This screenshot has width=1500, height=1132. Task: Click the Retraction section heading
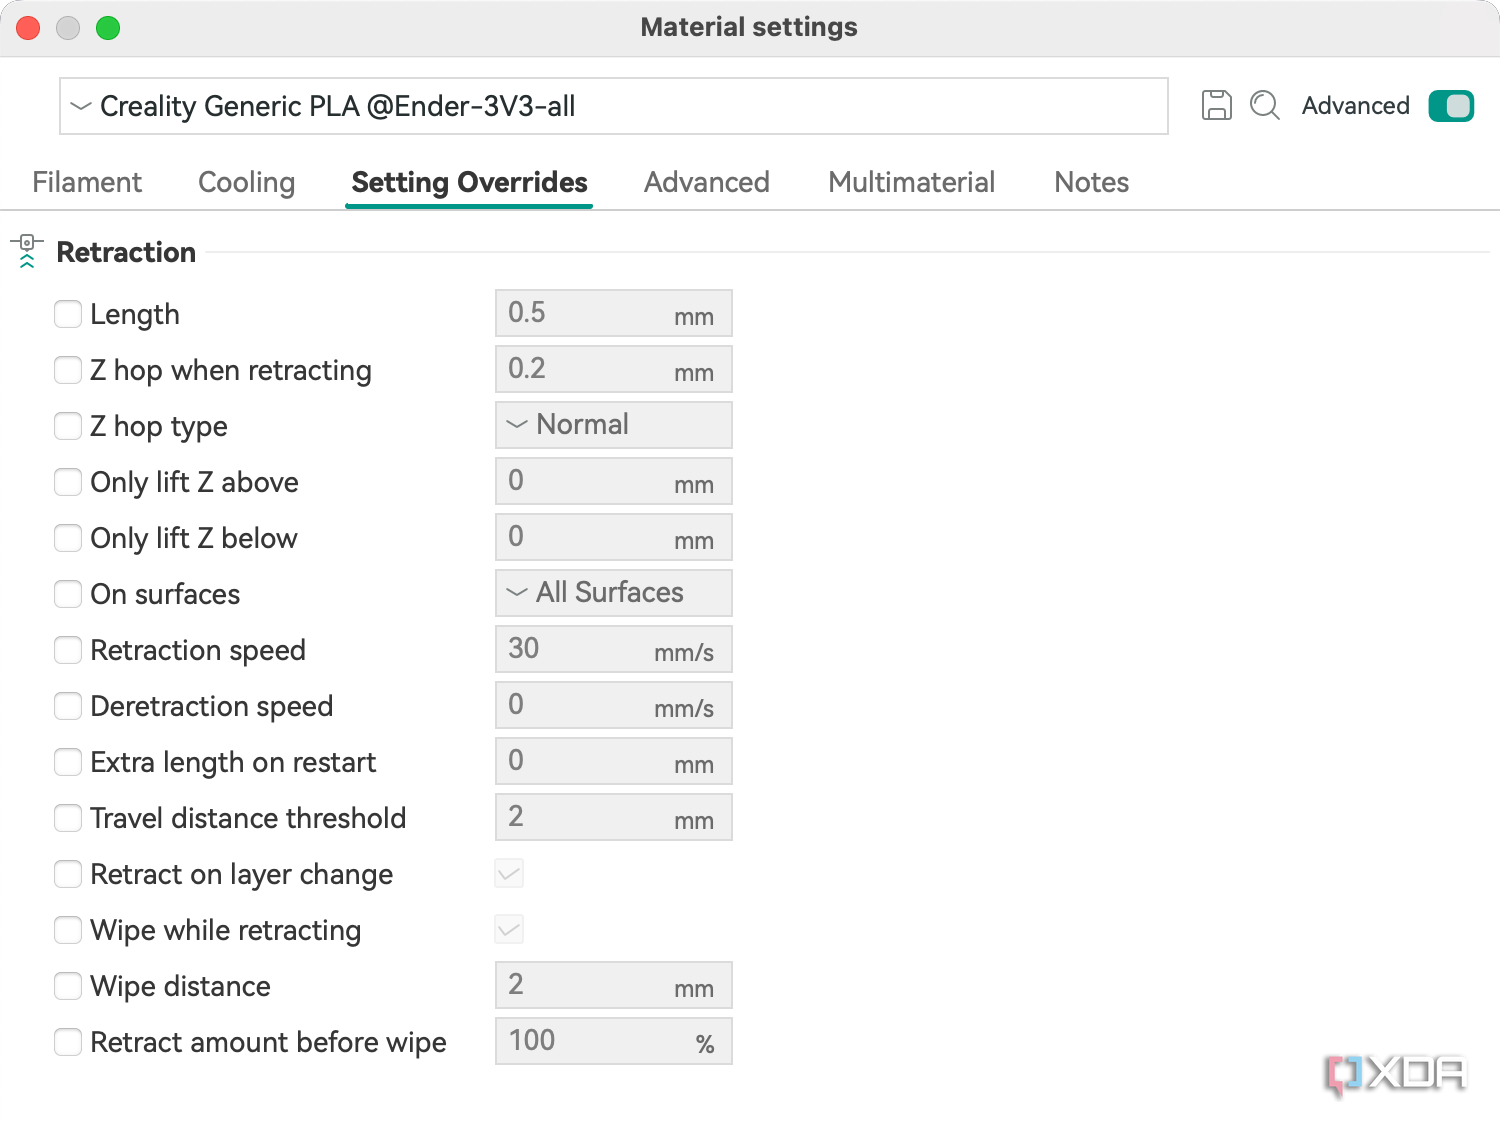click(x=126, y=252)
